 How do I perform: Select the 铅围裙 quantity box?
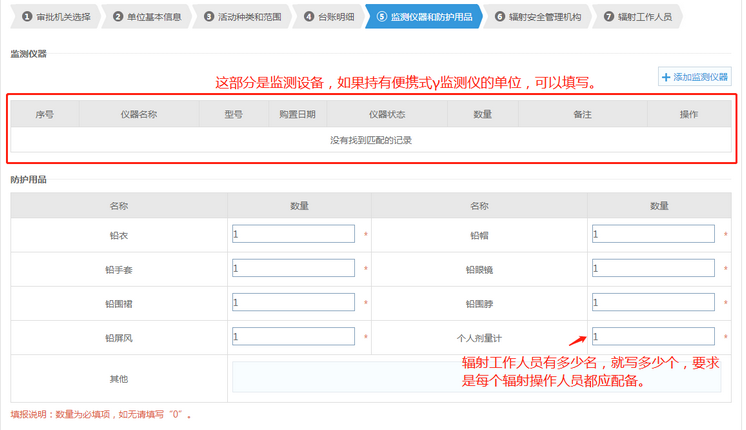click(x=293, y=302)
